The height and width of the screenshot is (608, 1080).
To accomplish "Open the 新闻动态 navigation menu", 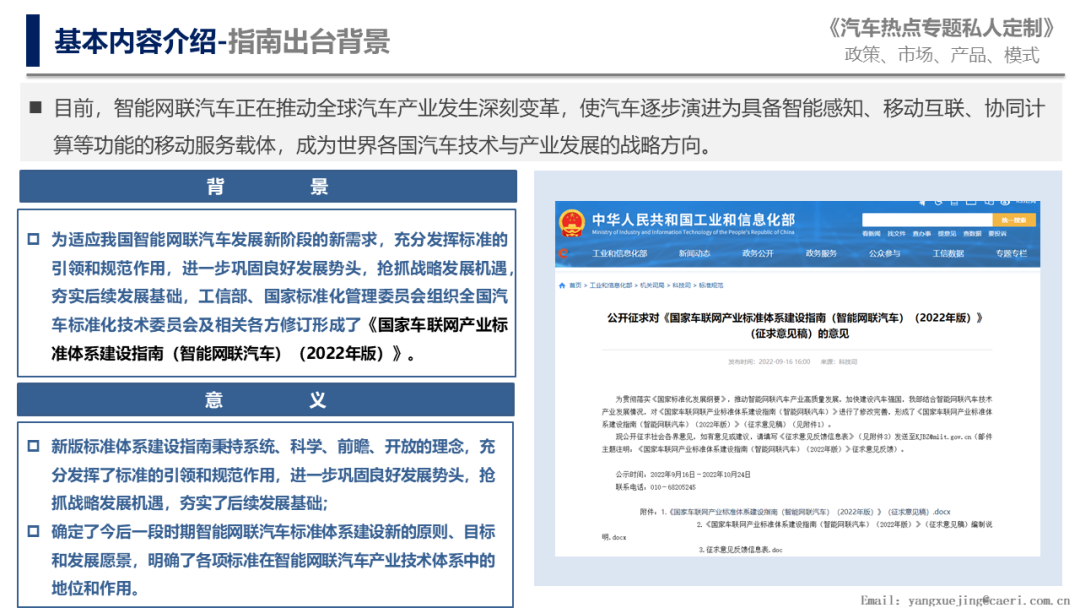I will [x=693, y=254].
